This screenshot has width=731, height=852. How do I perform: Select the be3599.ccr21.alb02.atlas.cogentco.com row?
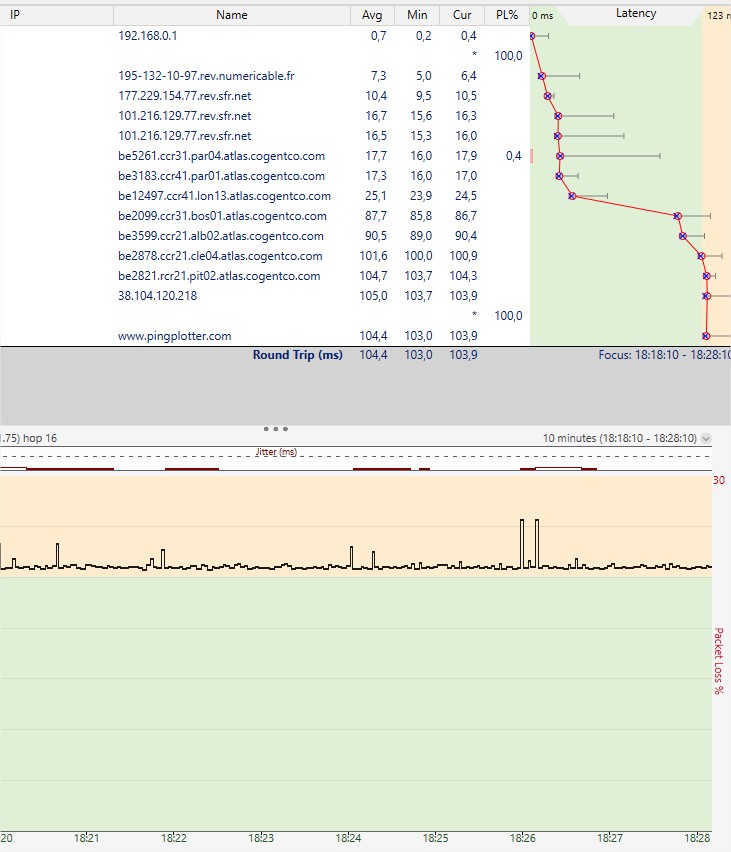pos(220,236)
